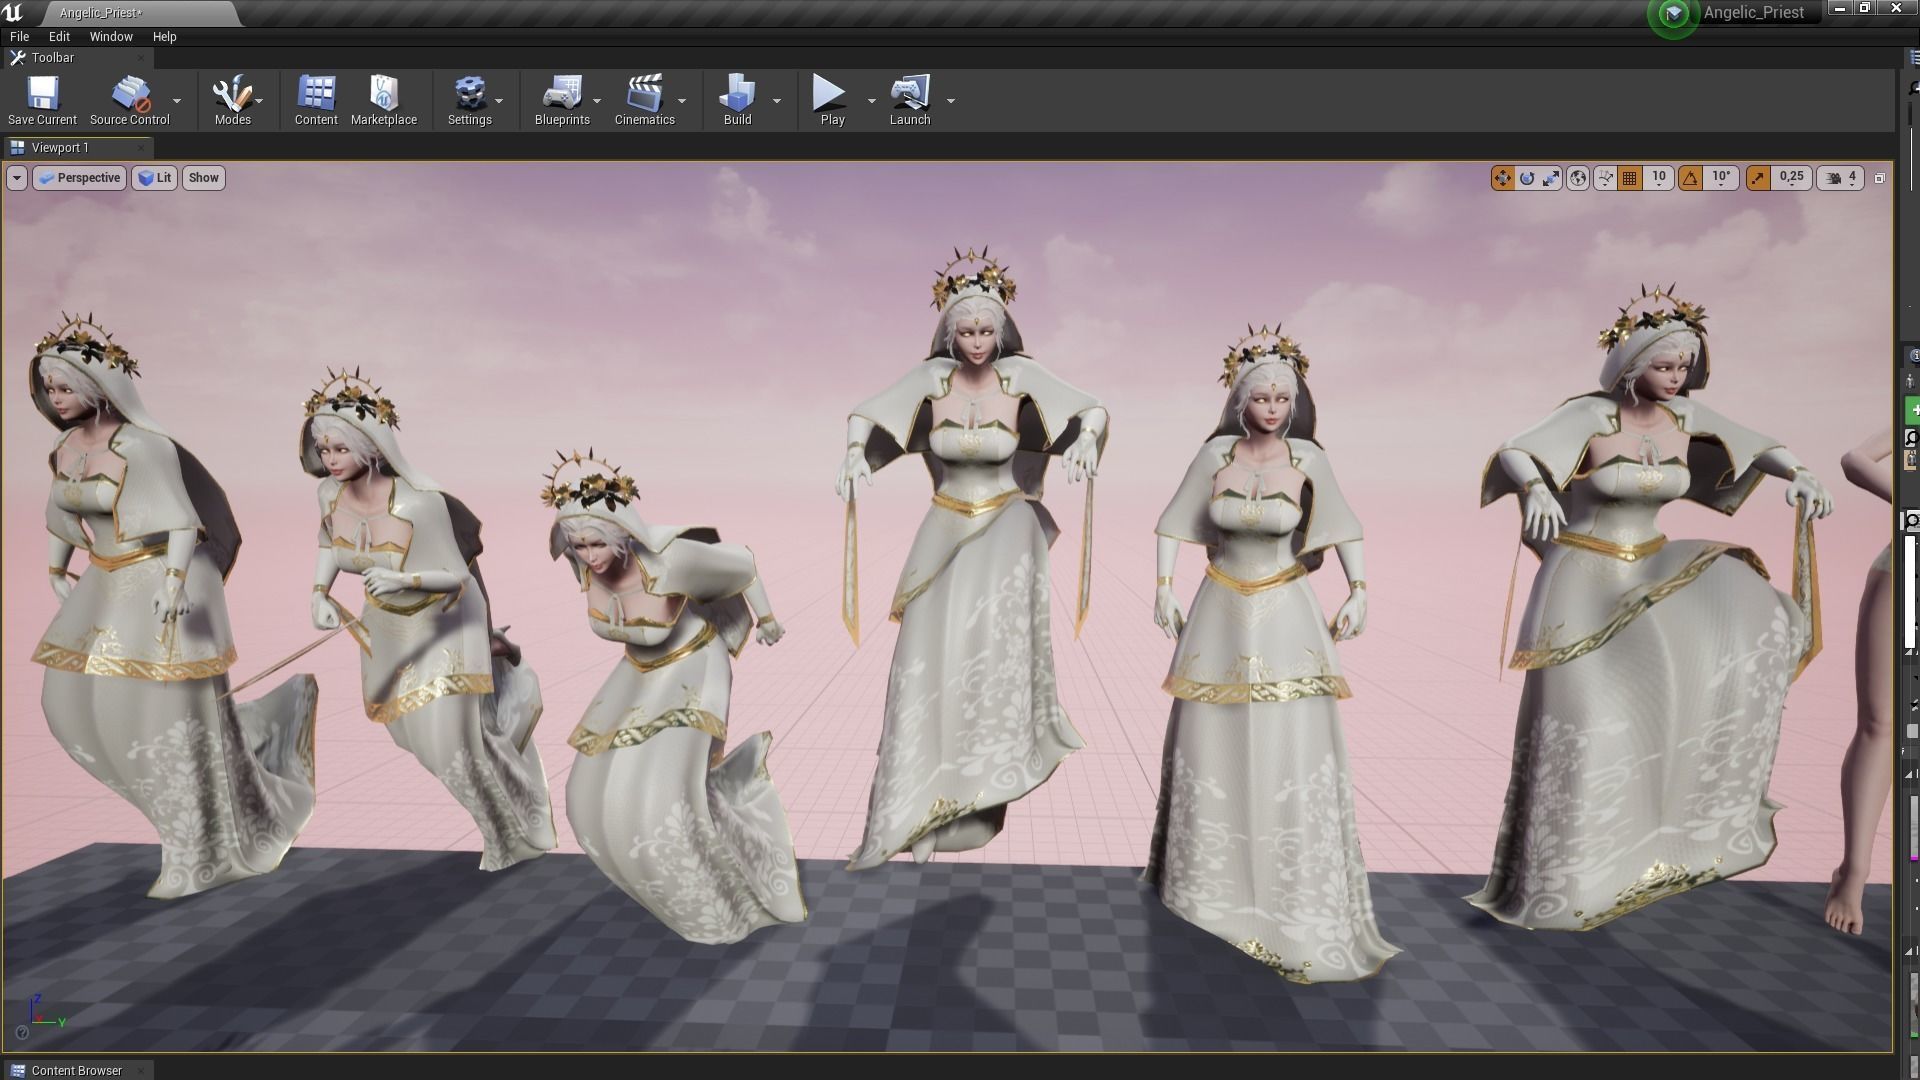The width and height of the screenshot is (1920, 1080).
Task: Toggle surface snapping in the viewport
Action: (x=1605, y=177)
